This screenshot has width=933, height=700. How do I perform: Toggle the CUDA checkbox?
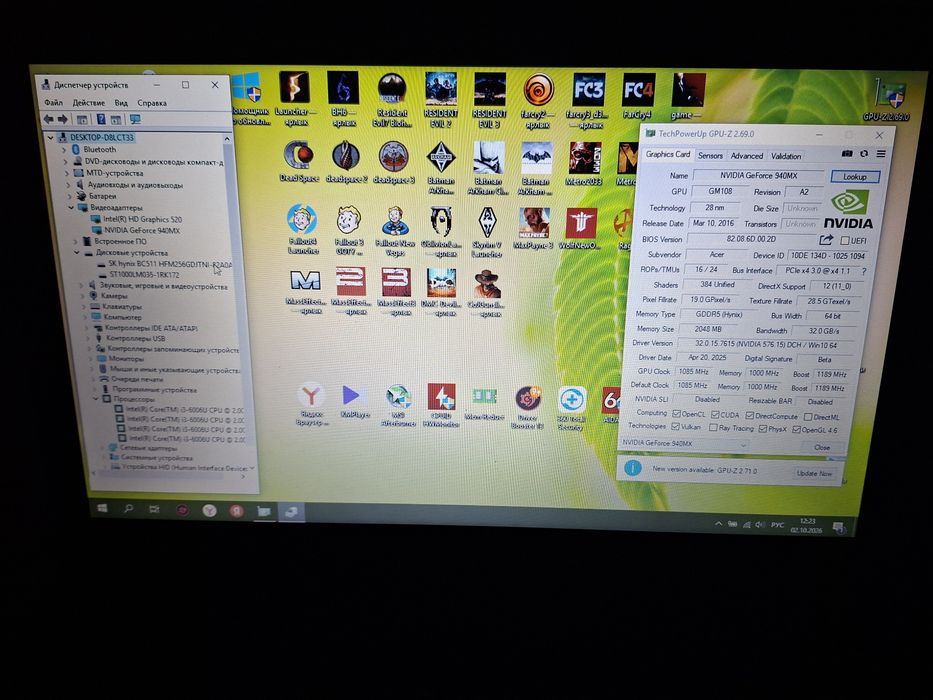715,414
